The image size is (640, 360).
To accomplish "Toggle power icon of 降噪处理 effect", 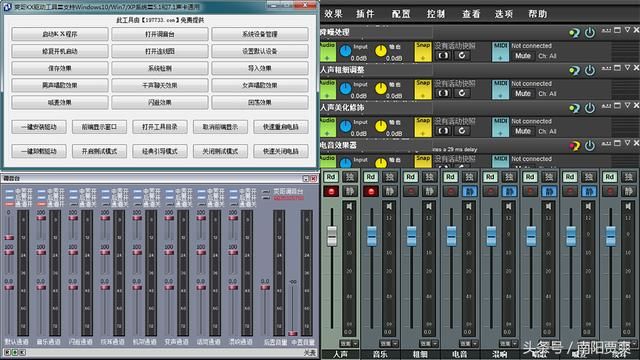I will click(x=590, y=32).
